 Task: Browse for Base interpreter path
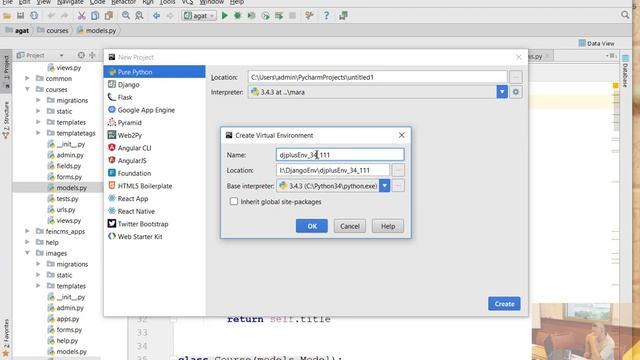coord(398,186)
